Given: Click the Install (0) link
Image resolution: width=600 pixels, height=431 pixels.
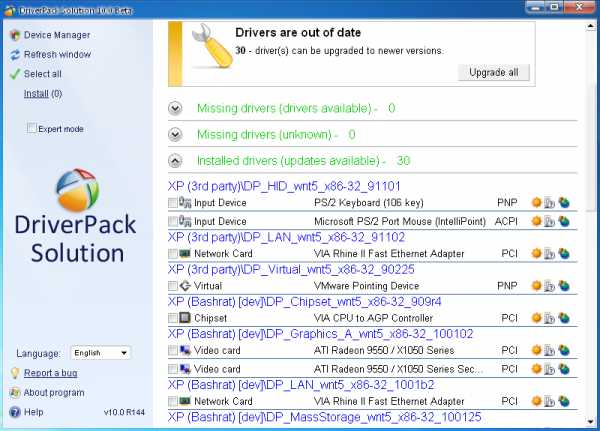Looking at the screenshot, I should tap(43, 94).
